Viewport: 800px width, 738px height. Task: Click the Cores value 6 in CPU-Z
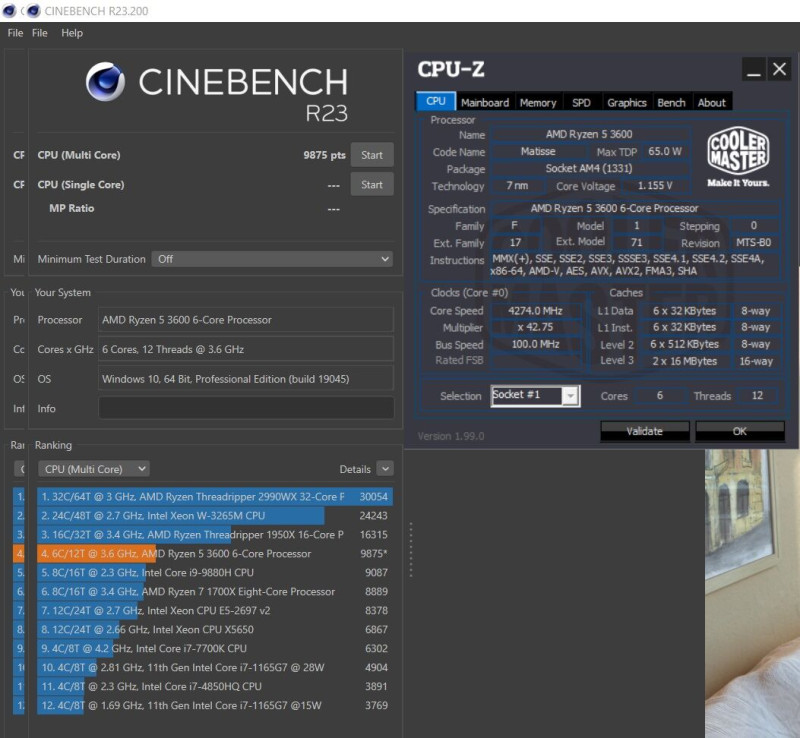coord(660,396)
